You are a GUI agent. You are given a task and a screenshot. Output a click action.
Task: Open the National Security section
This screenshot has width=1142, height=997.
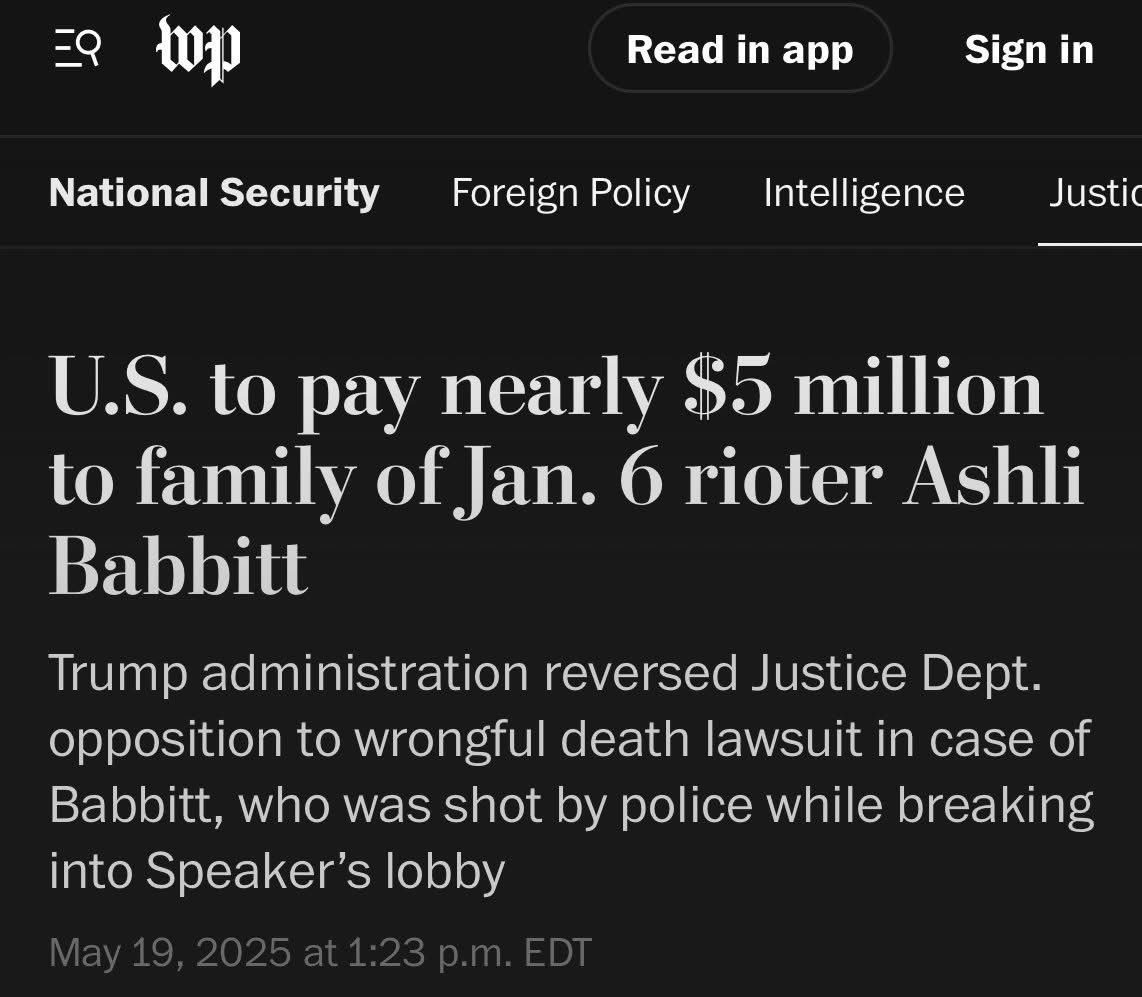pos(214,192)
